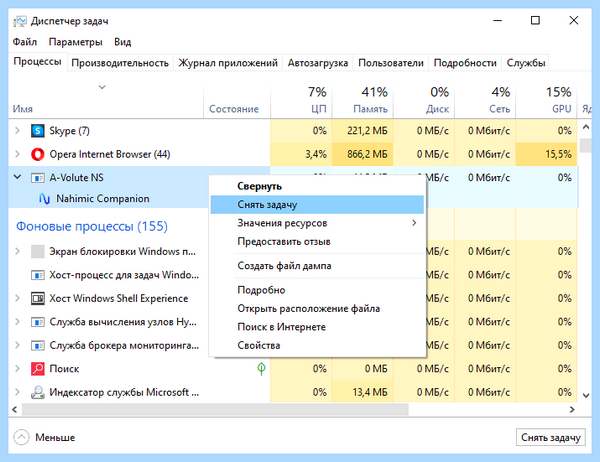Screen dimensions: 600x462
Task: Click the Меньше details link
Action: (55, 438)
